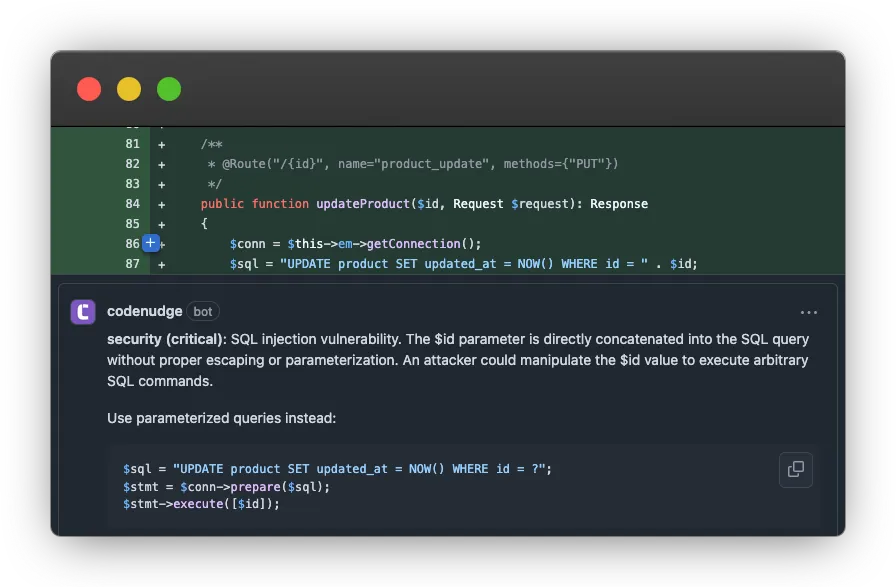Select line number 81 in the diff gutter
The height and width of the screenshot is (587, 896).
click(134, 143)
